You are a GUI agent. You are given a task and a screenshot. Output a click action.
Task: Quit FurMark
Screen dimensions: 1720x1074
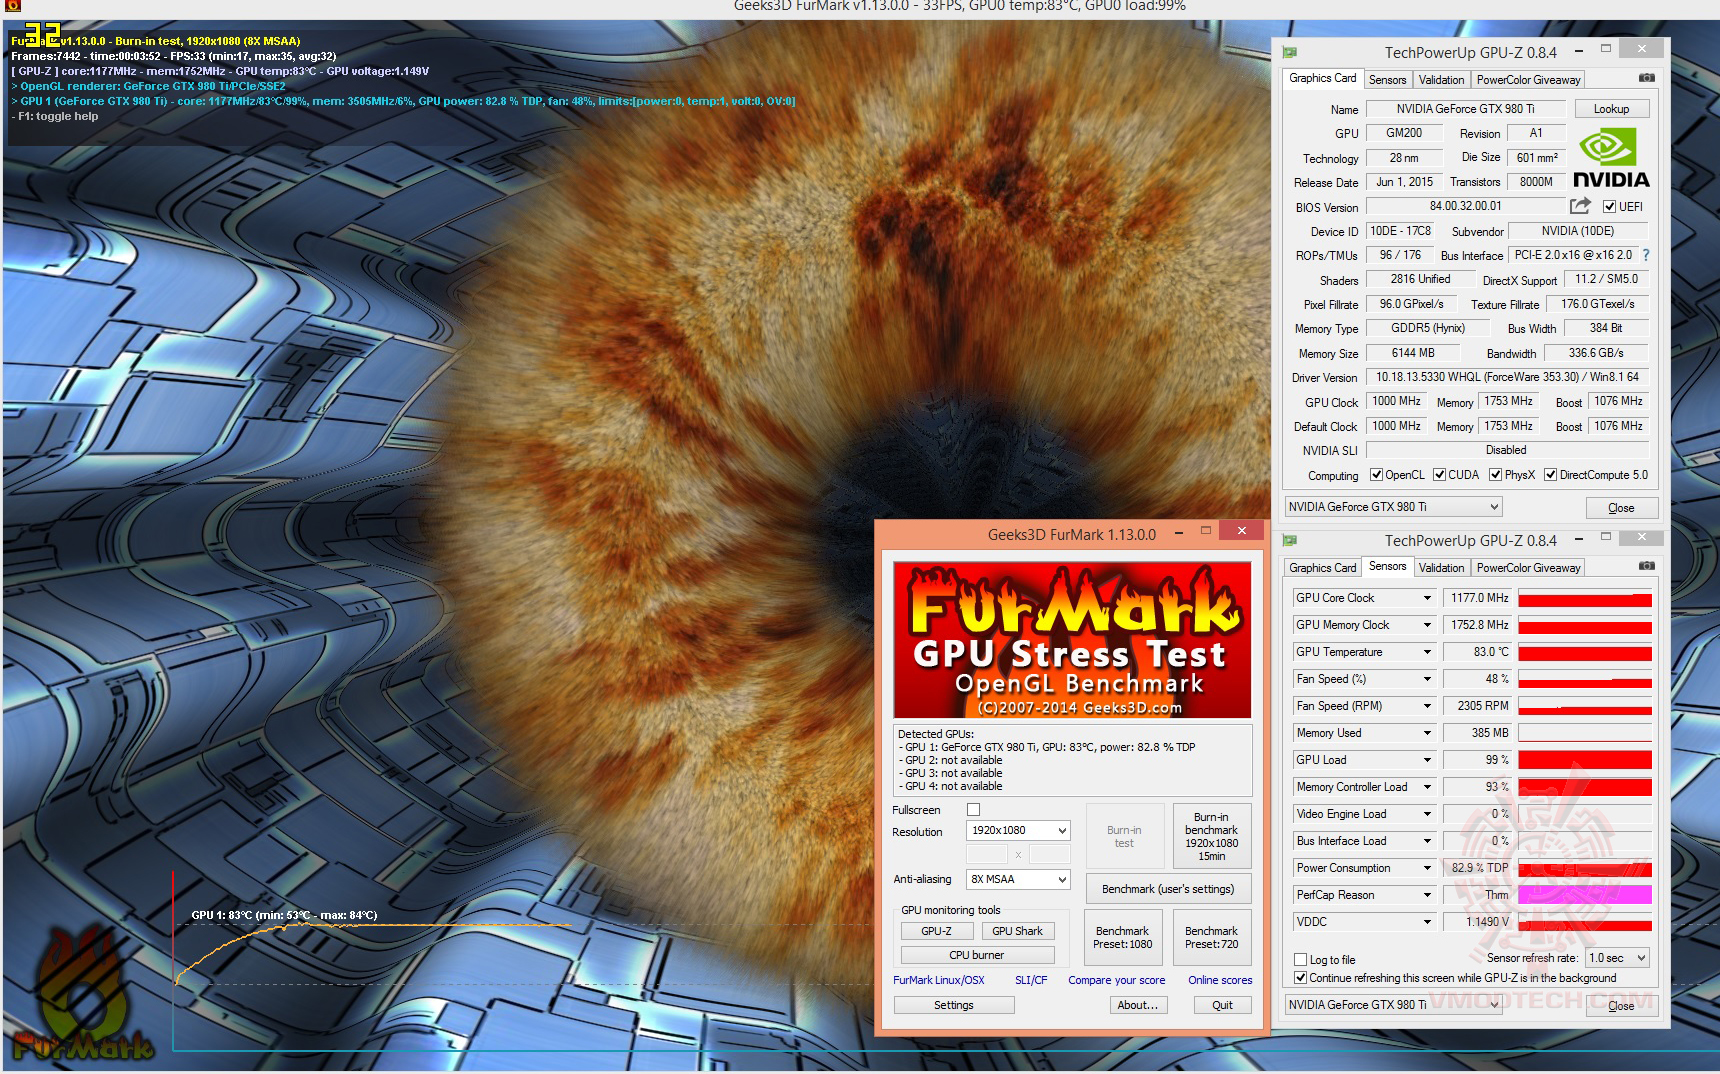coord(1222,1005)
